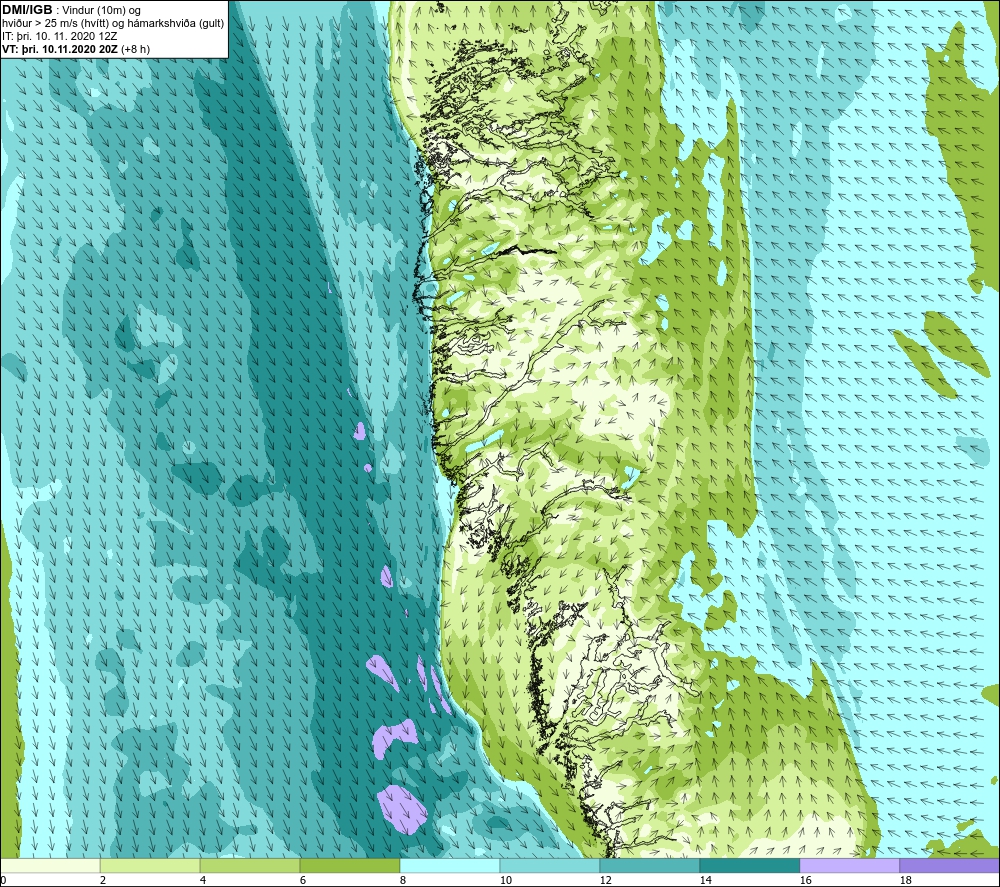
Task: Click the '18' scale value label
Action: [x=905, y=880]
